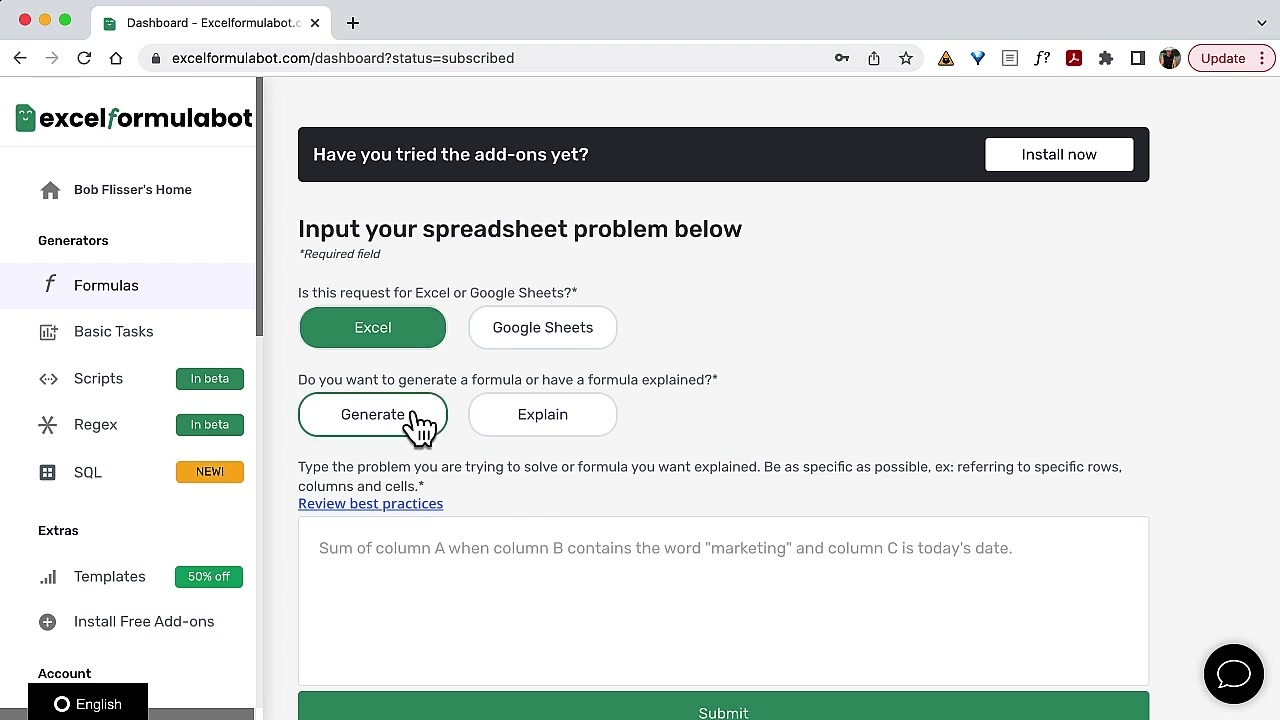Choose Generate formula option
Screen dimensions: 1280x720
[373, 415]
